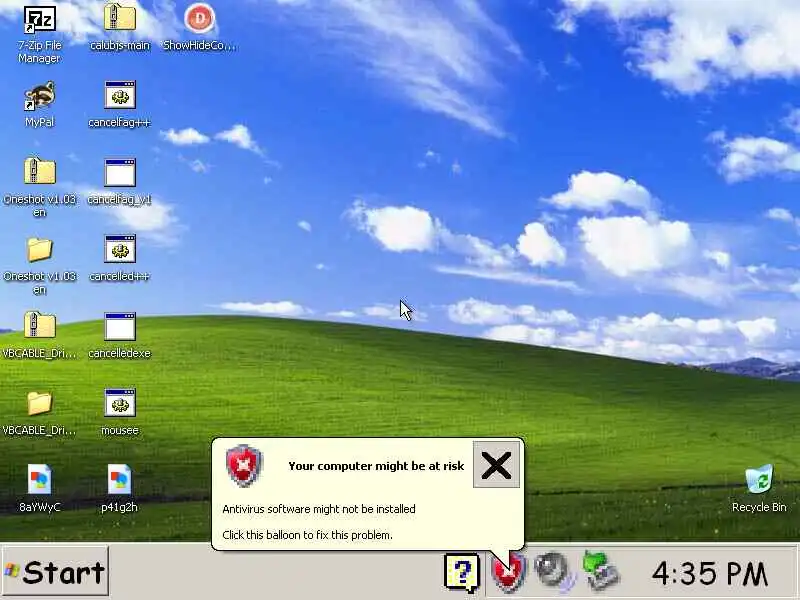Click 'Antivirus software might not be installed' text

[319, 509]
